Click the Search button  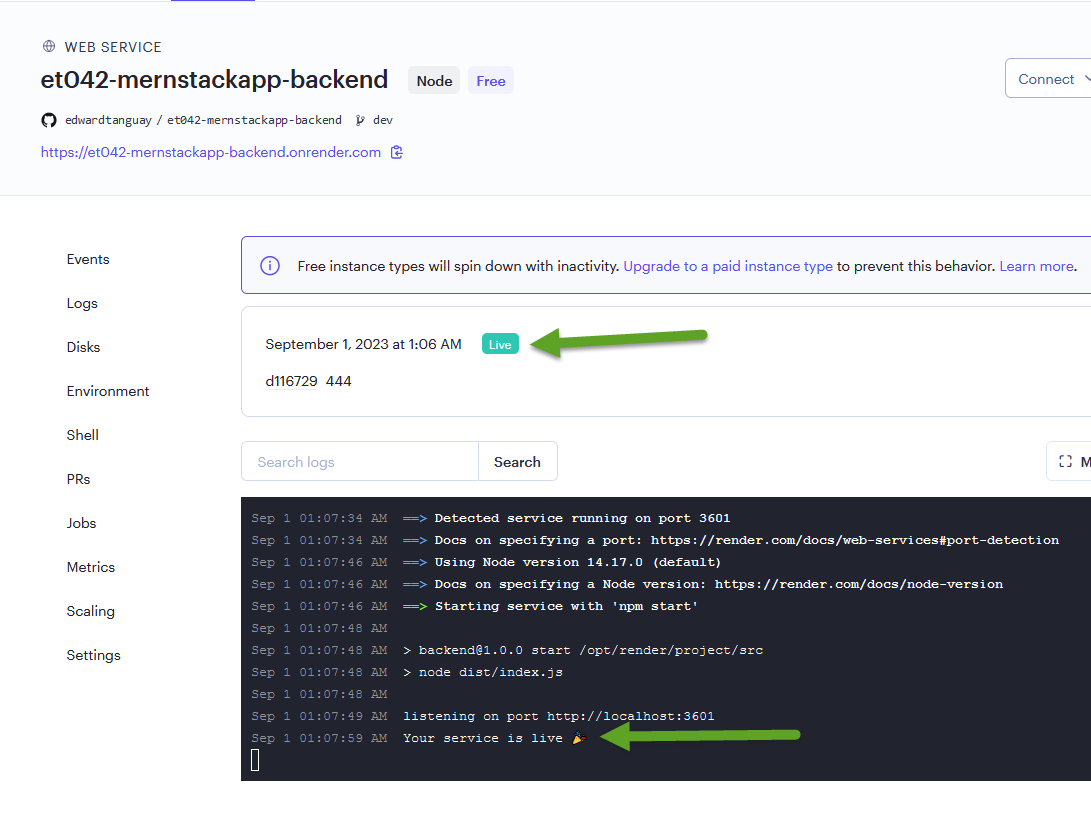pos(517,461)
